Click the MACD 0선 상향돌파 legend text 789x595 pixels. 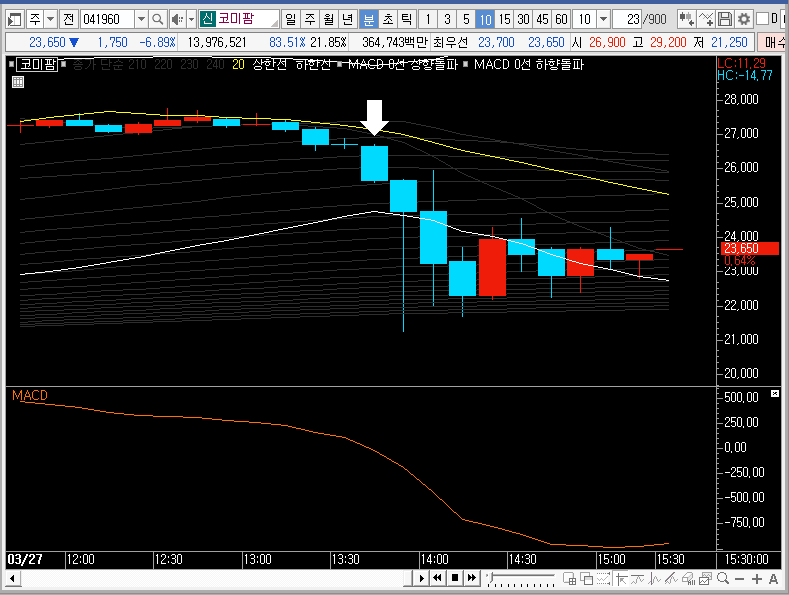tap(403, 64)
